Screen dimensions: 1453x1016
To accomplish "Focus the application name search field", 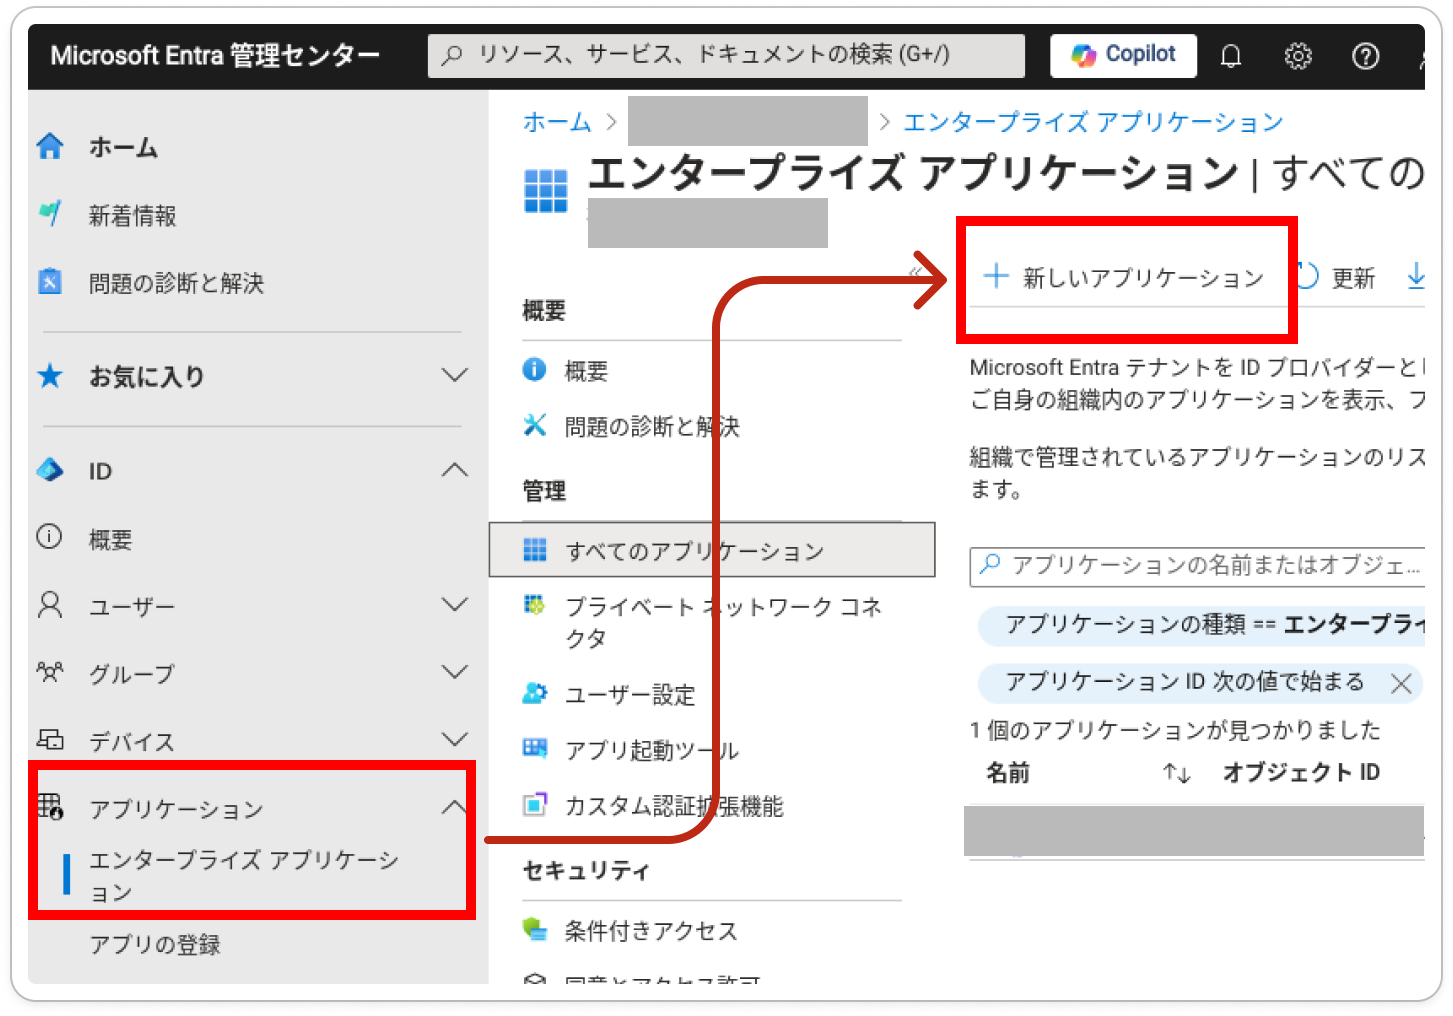I will (1197, 566).
